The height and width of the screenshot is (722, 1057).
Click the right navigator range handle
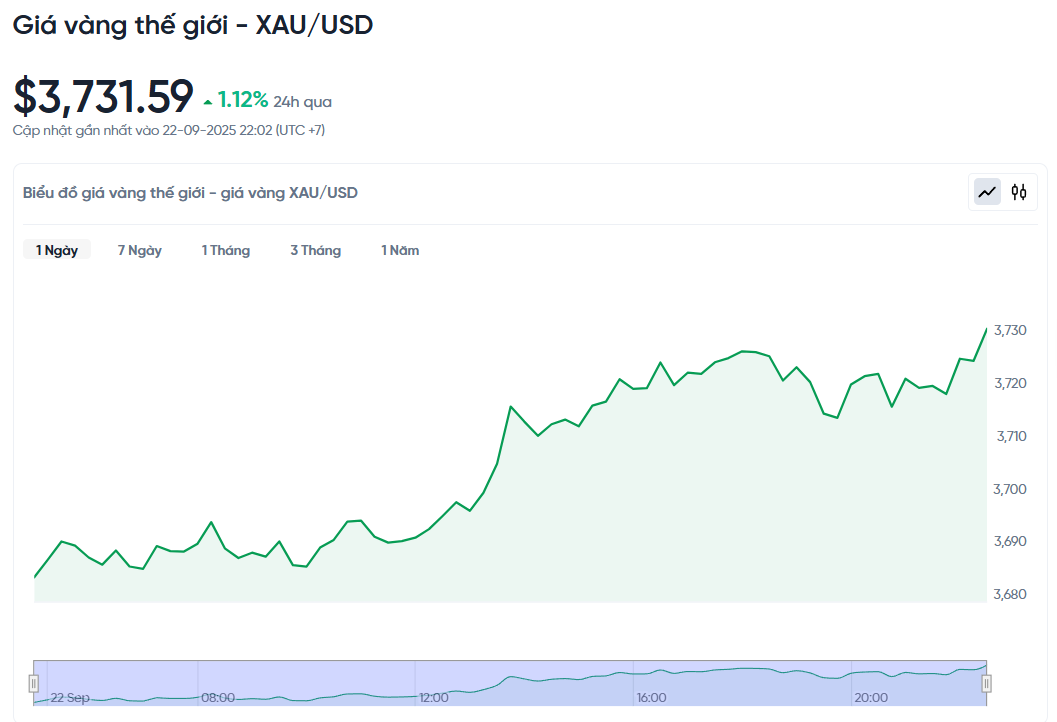(x=985, y=684)
